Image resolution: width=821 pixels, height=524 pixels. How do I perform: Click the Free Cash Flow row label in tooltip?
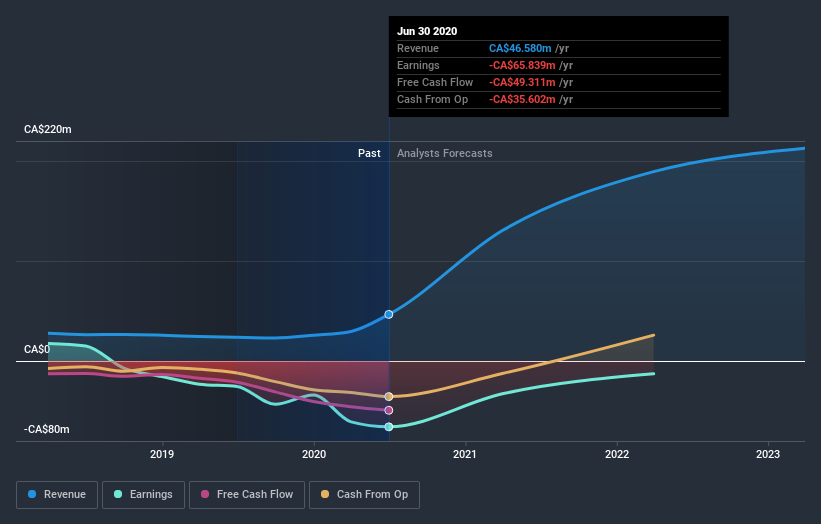435,82
